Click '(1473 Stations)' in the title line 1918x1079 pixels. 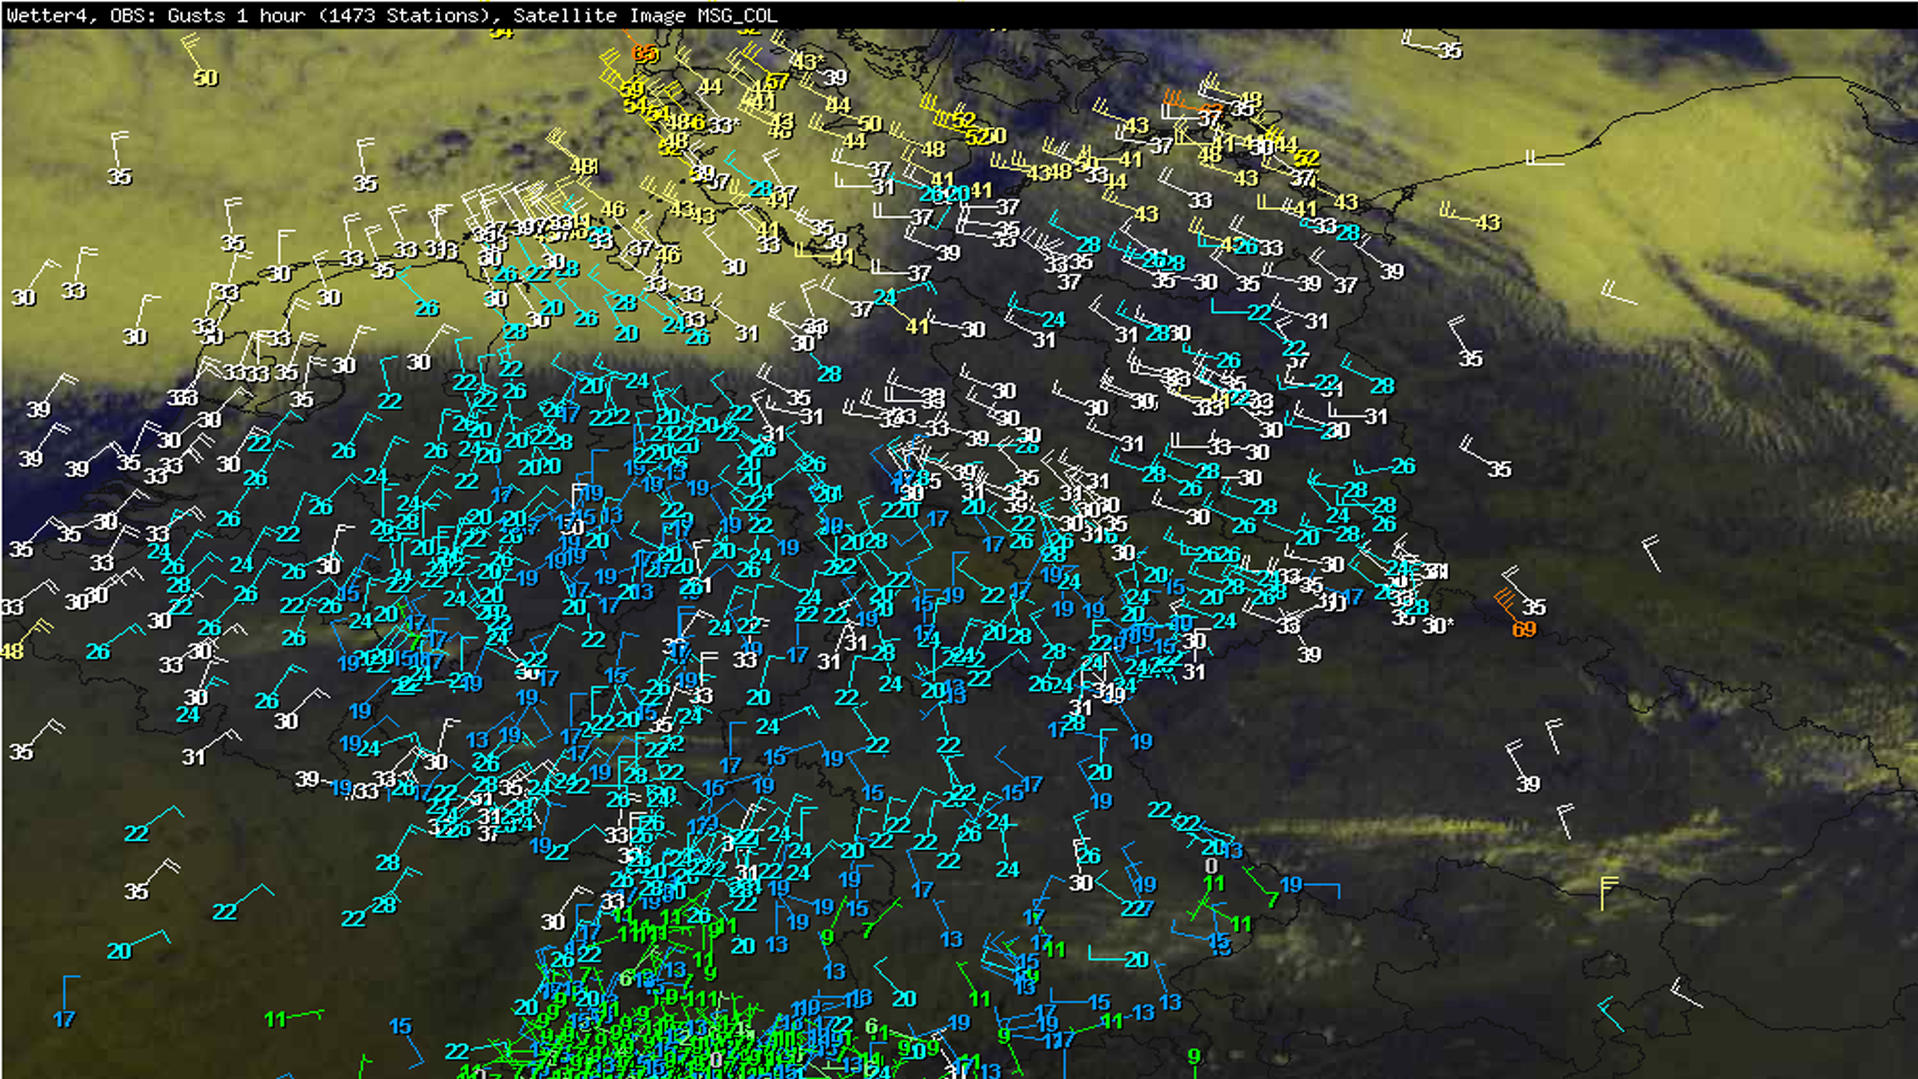[406, 15]
